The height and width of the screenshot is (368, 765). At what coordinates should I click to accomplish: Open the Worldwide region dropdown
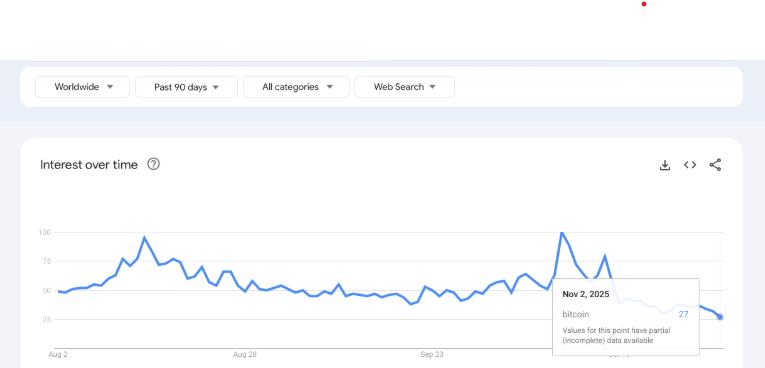[x=82, y=87]
